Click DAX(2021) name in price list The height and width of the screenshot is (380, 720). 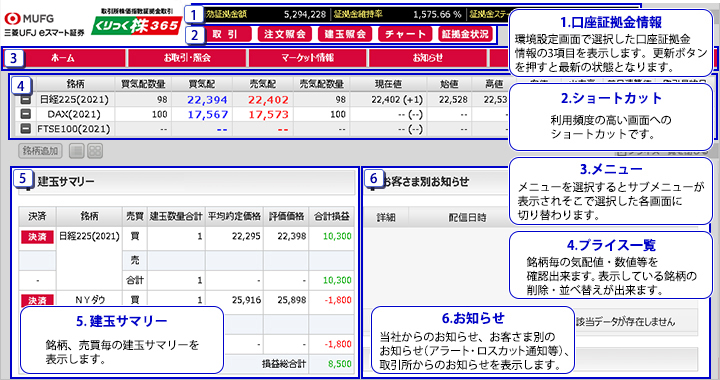tap(74, 114)
